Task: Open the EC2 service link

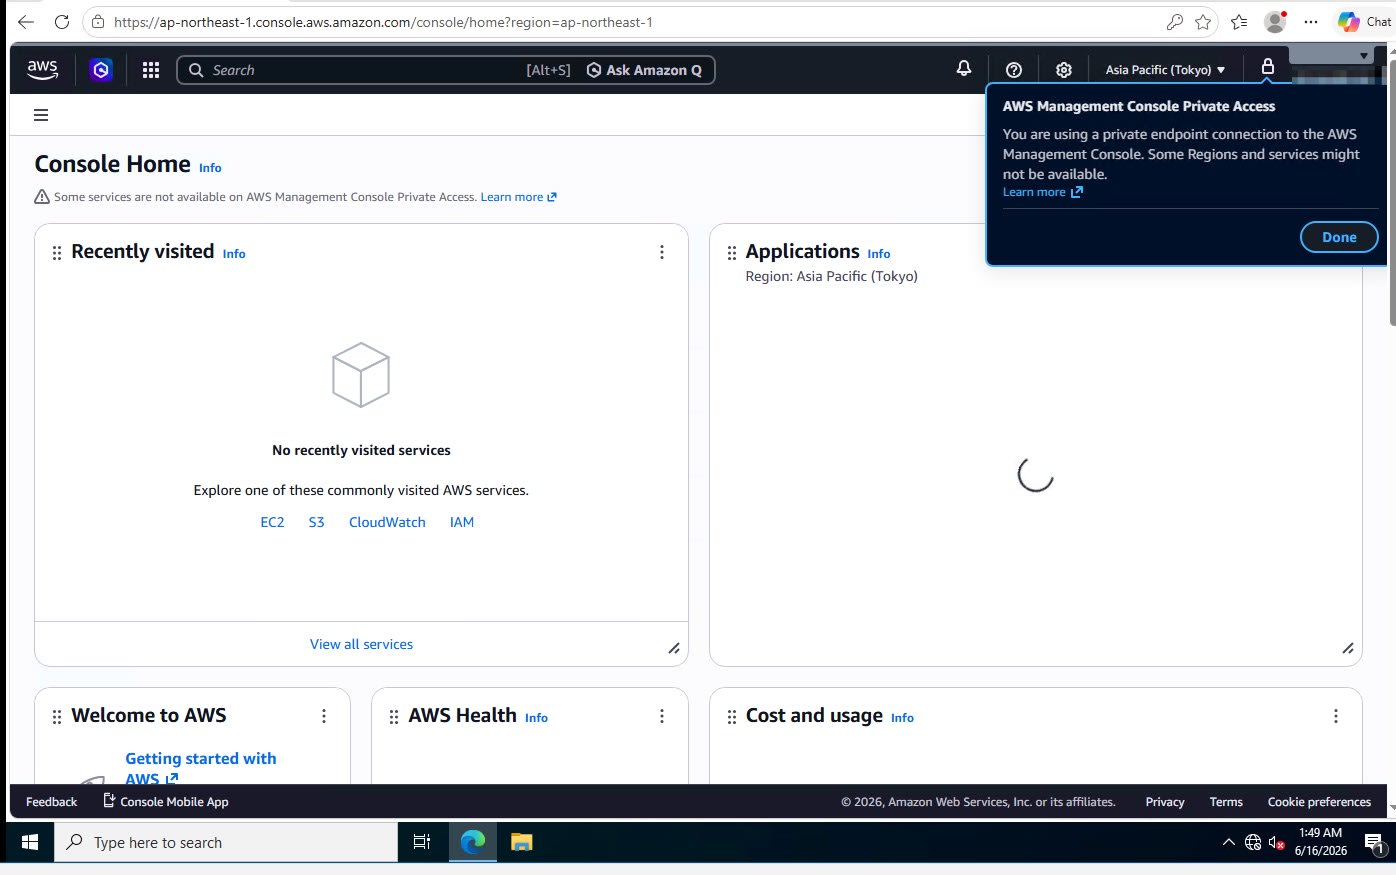Action: point(272,522)
